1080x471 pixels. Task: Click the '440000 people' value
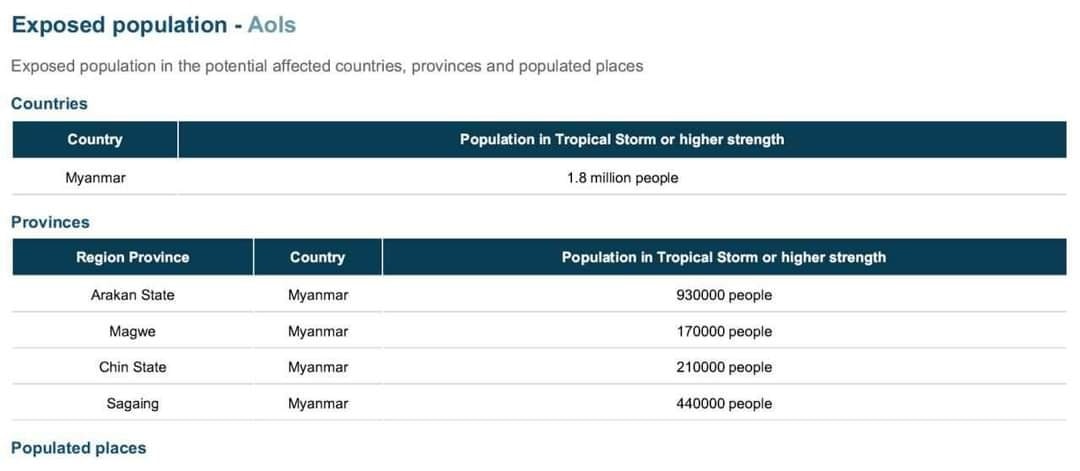[x=724, y=404]
